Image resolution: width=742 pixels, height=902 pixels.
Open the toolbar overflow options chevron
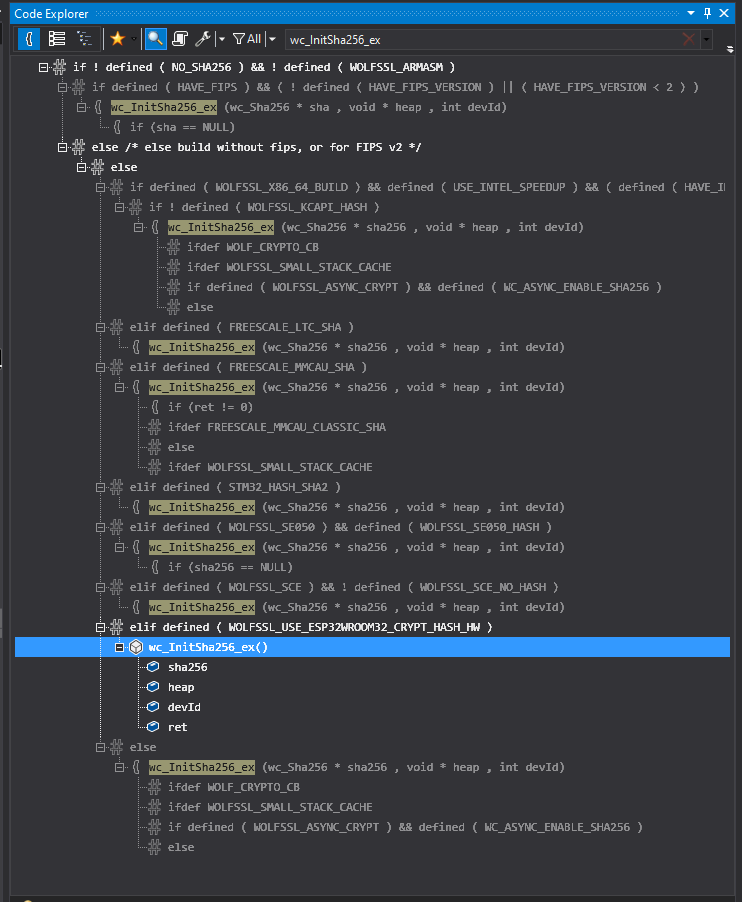pyautogui.click(x=730, y=49)
